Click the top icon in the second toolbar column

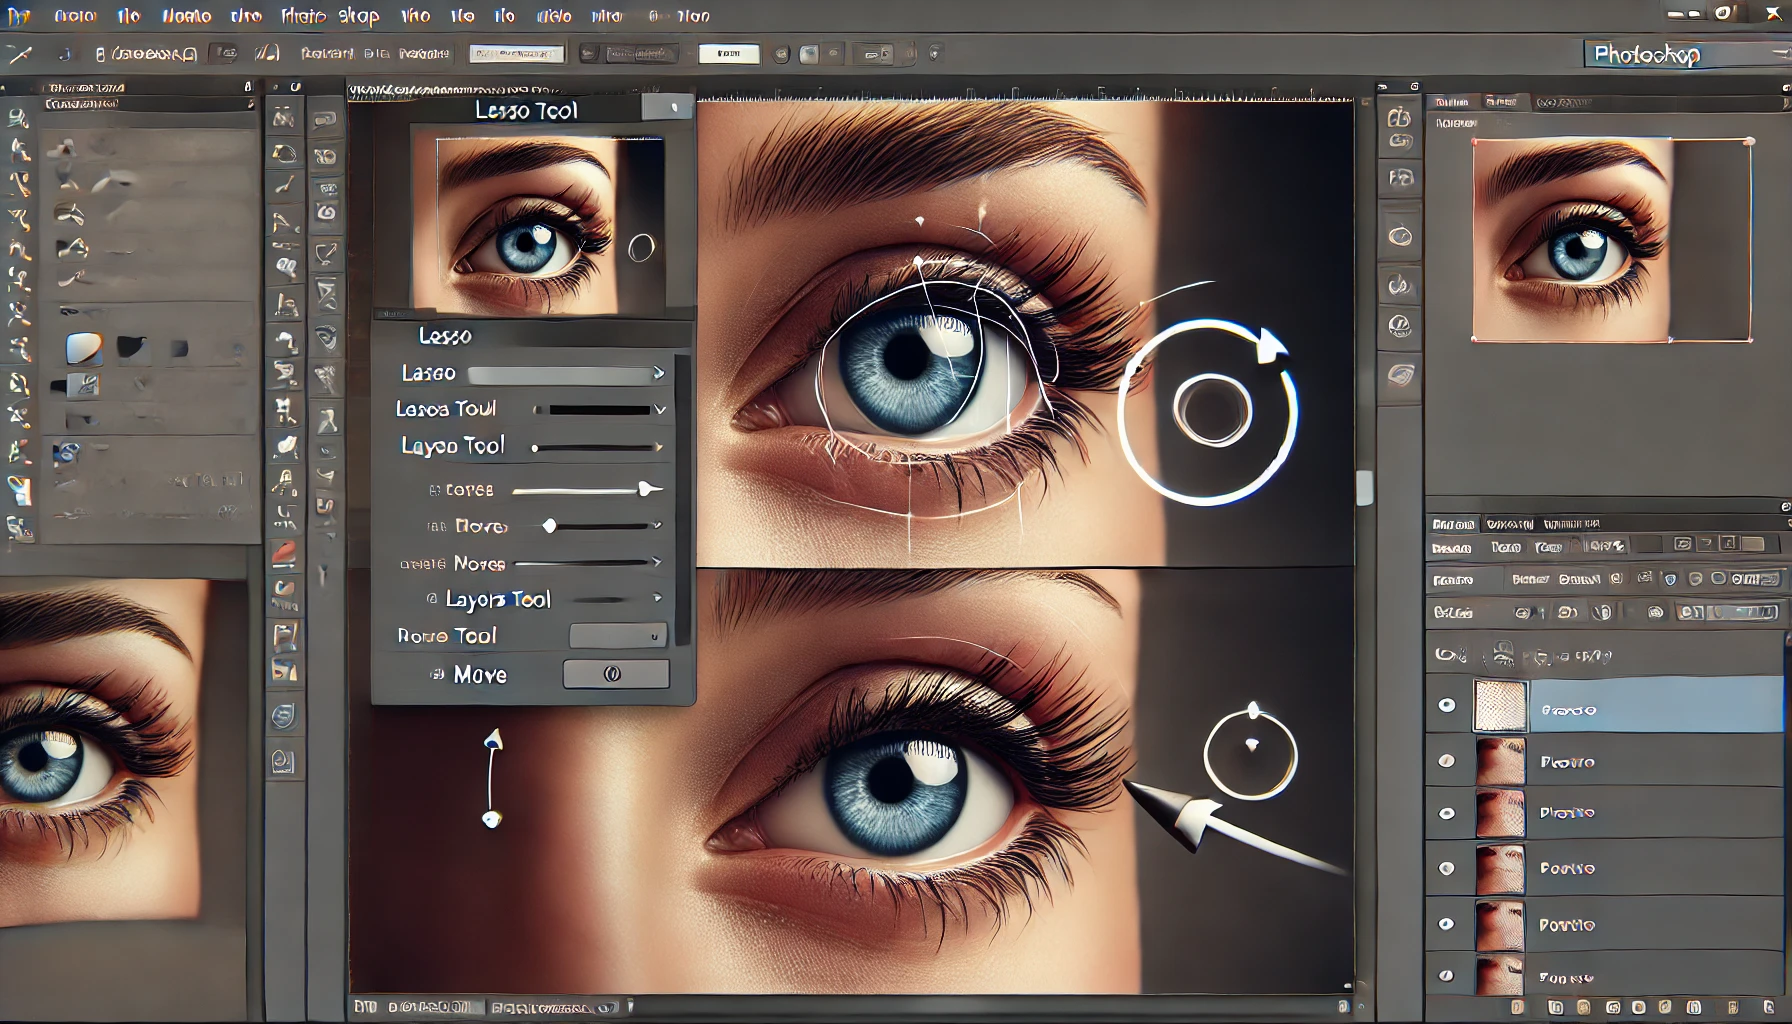[x=284, y=119]
